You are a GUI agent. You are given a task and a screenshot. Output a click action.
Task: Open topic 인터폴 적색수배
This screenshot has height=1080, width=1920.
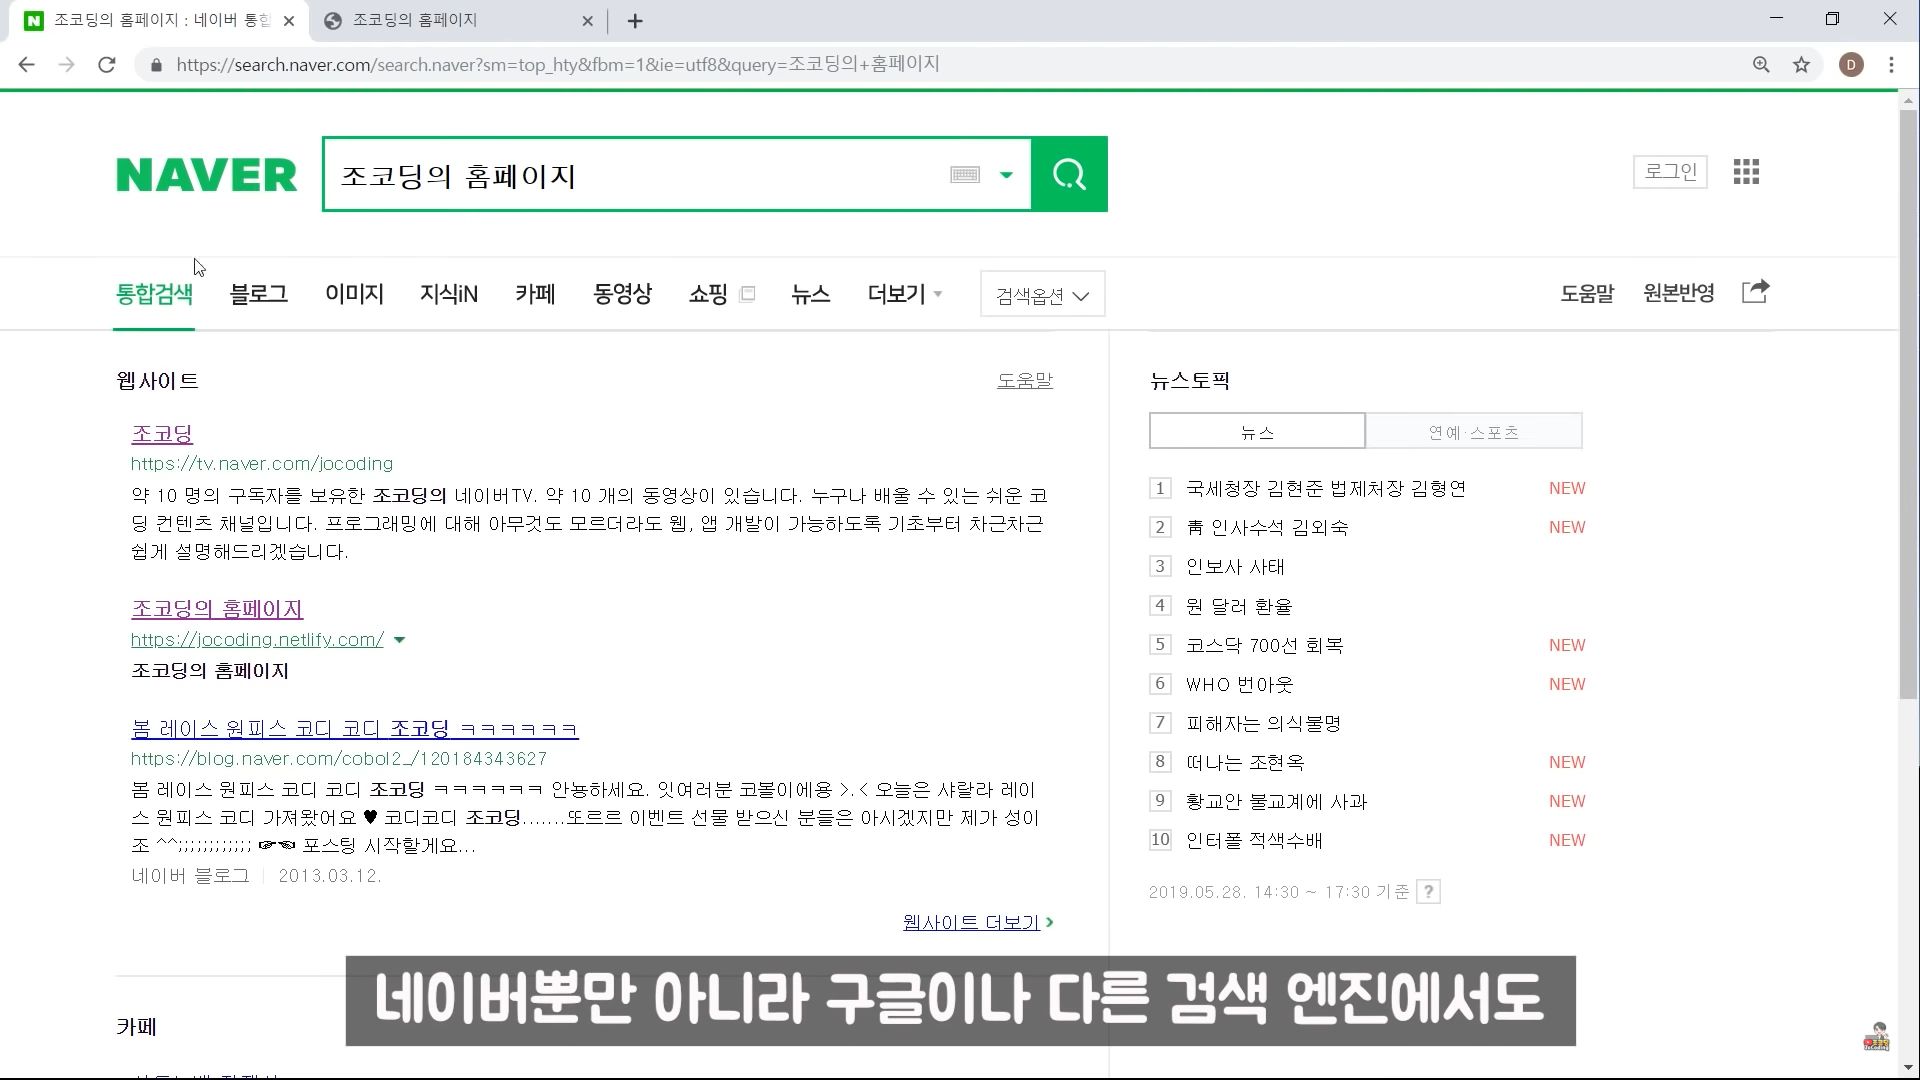coord(1254,840)
